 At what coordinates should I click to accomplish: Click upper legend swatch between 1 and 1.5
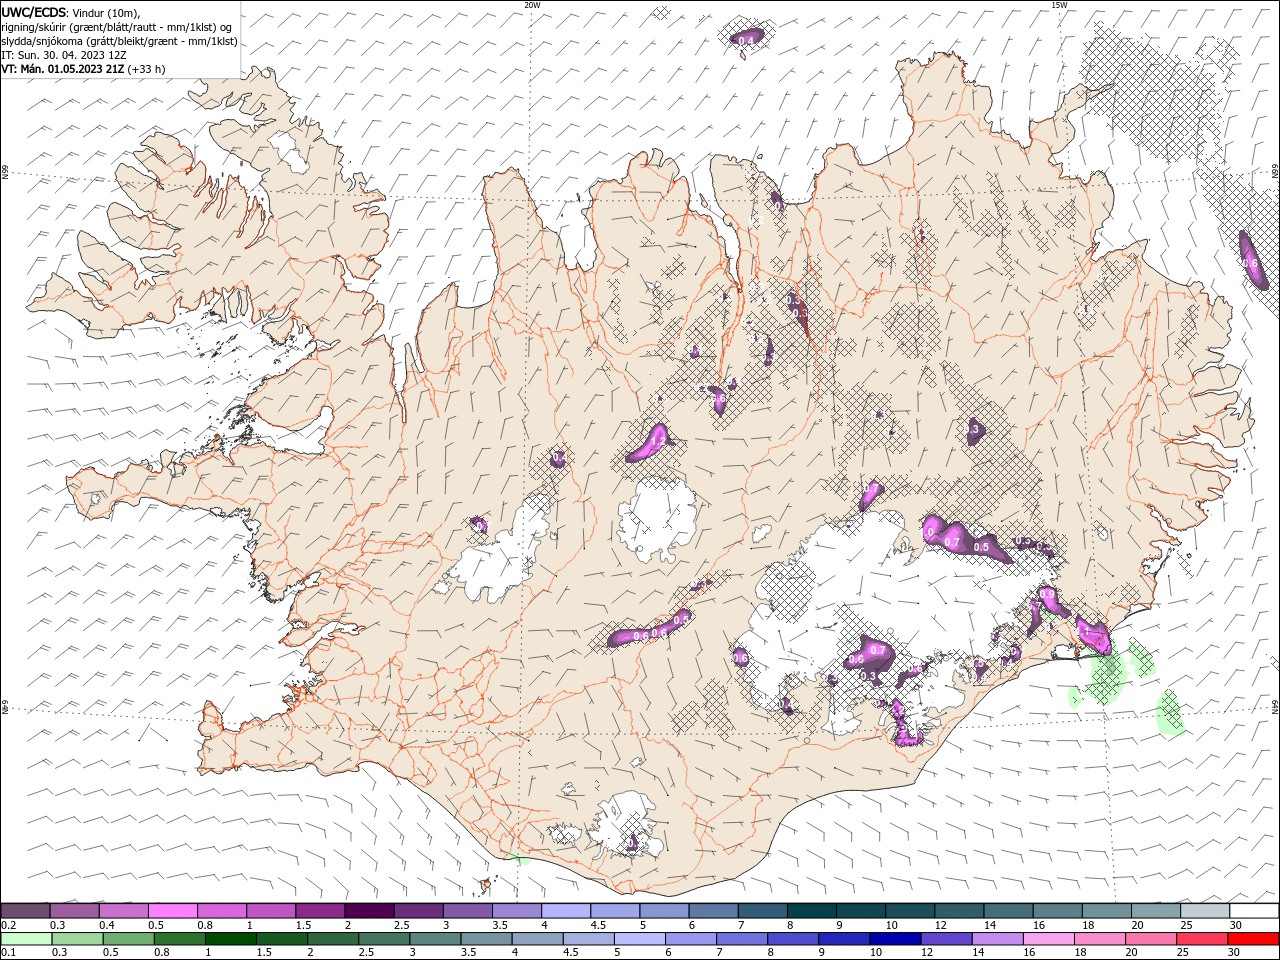tap(271, 911)
